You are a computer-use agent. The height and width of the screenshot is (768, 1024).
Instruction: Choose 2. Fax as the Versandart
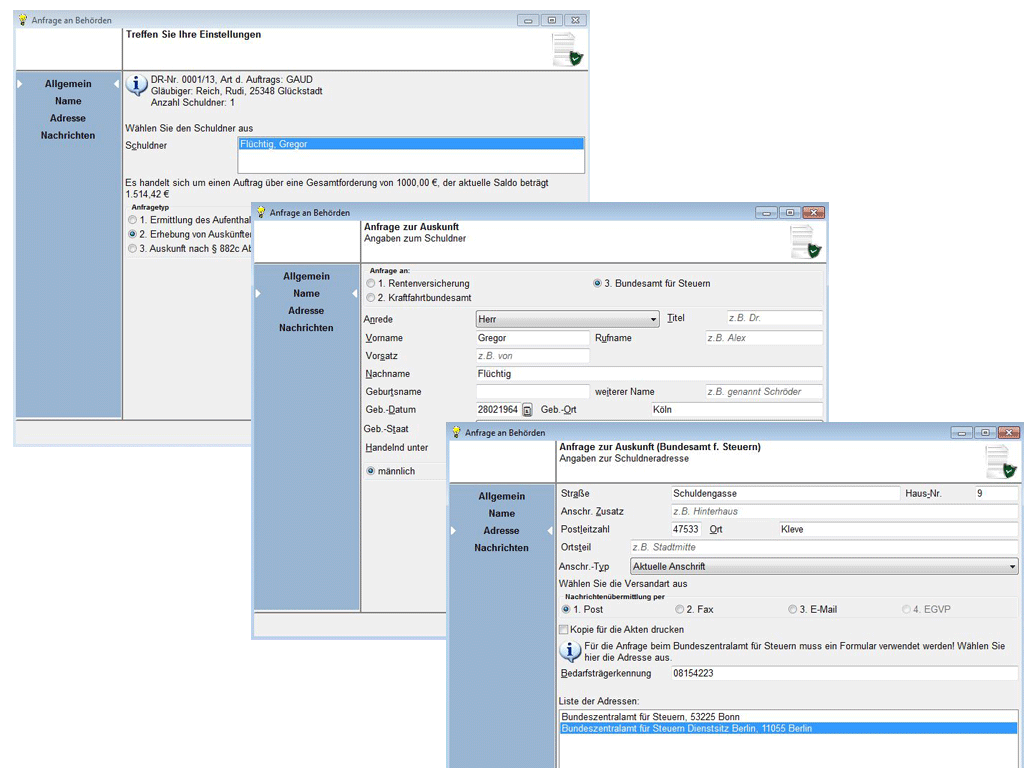(x=680, y=609)
